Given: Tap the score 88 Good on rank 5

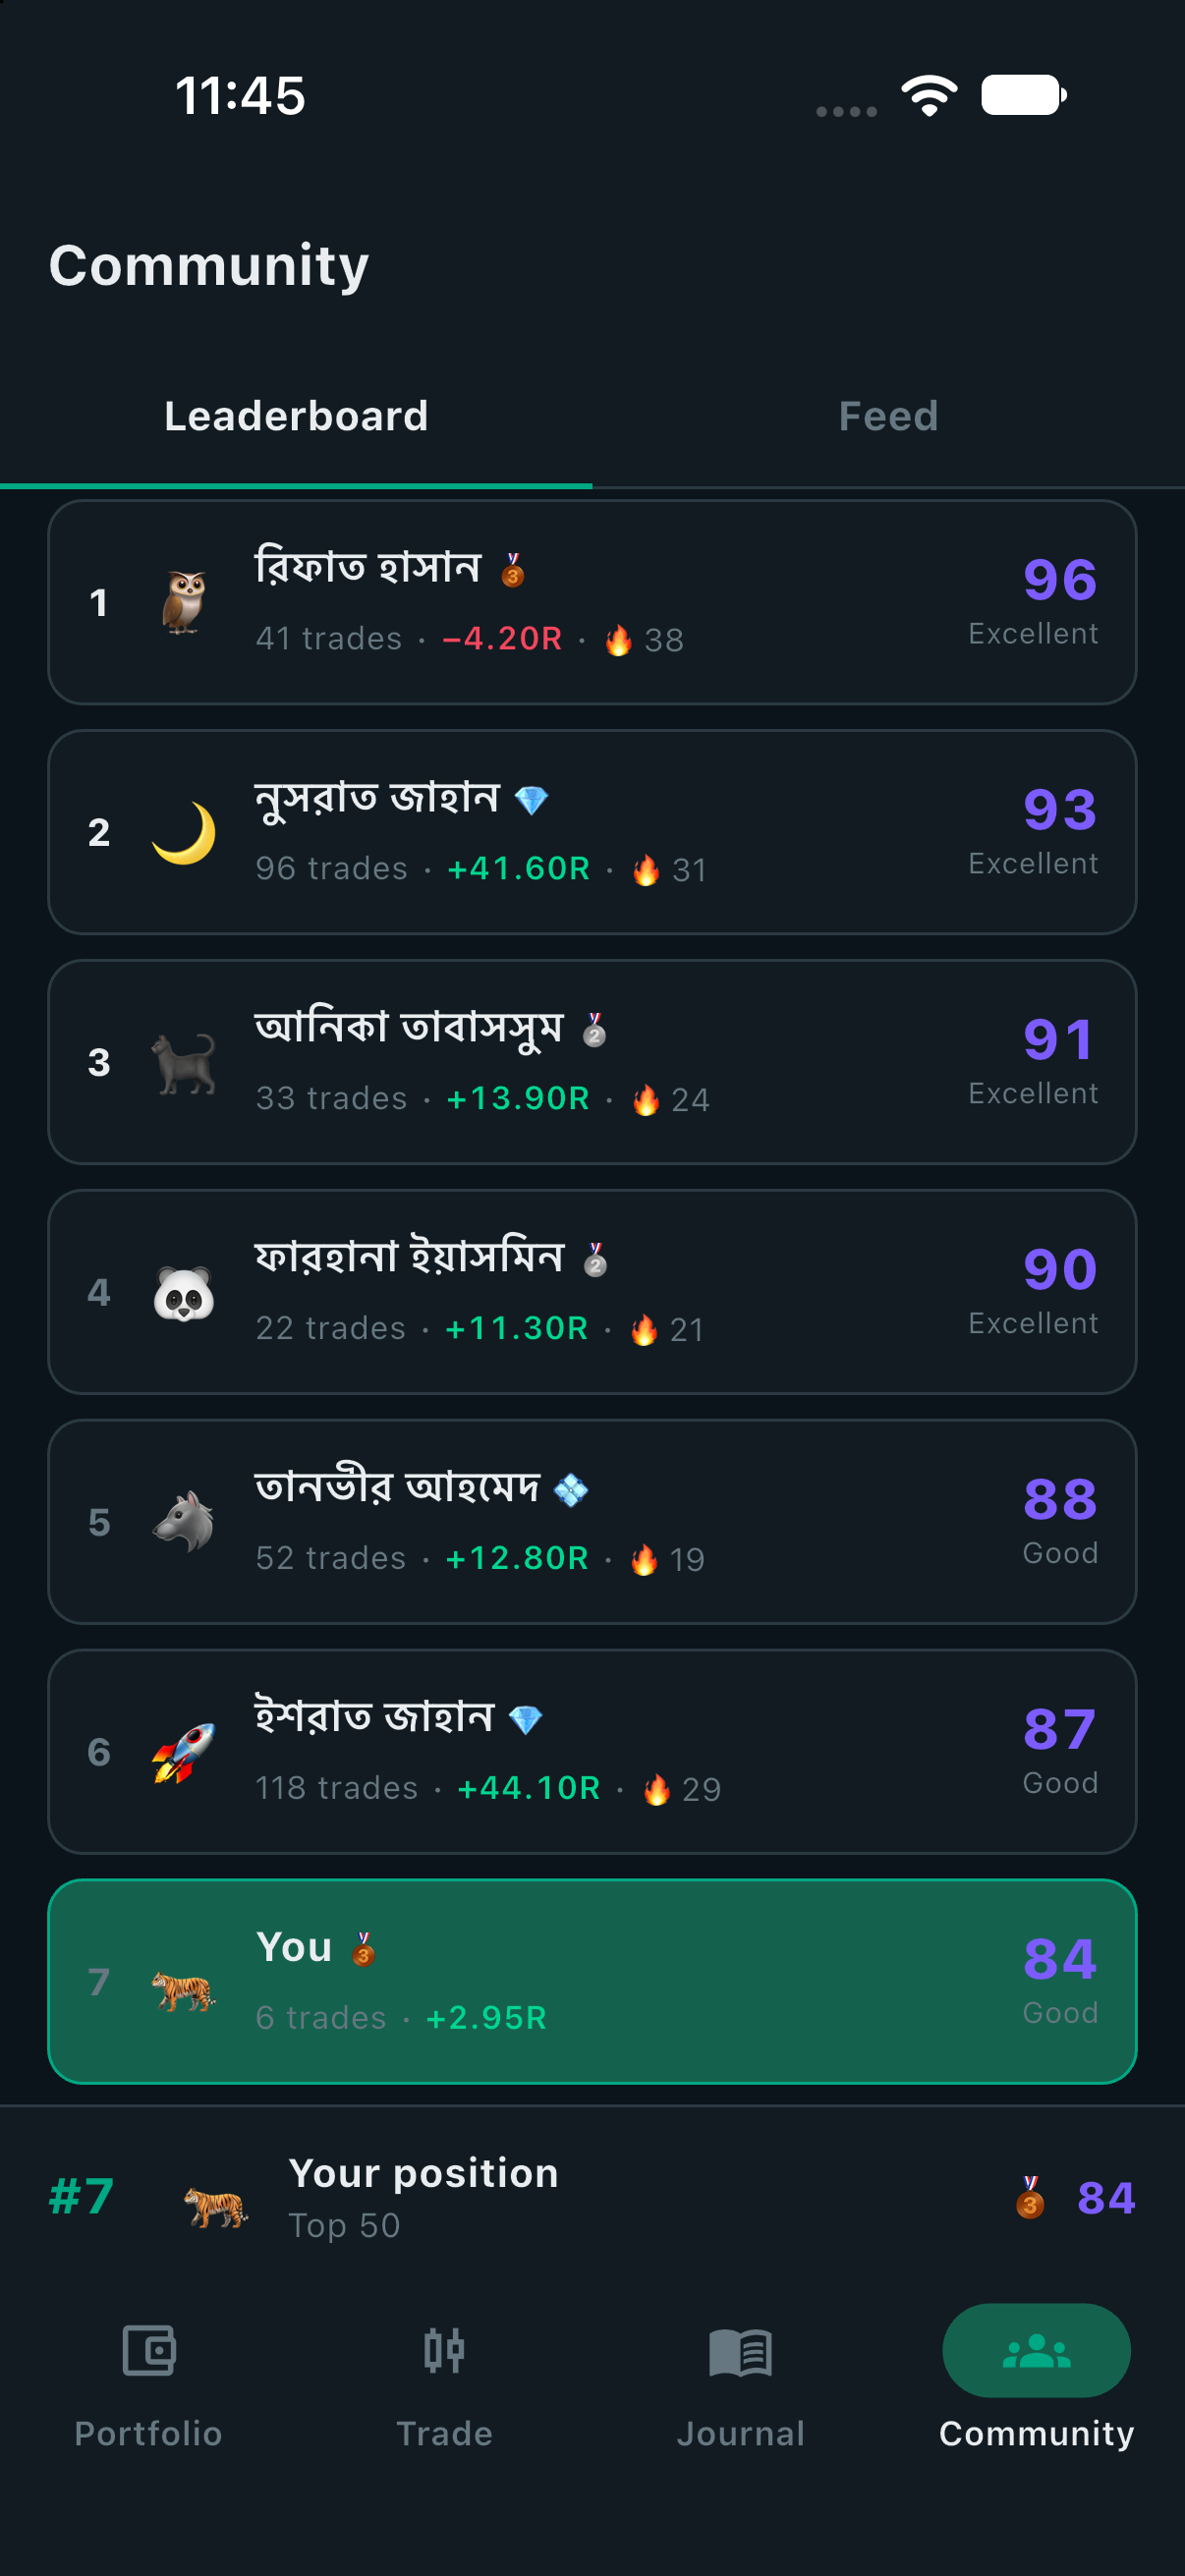Looking at the screenshot, I should click(x=1060, y=1522).
